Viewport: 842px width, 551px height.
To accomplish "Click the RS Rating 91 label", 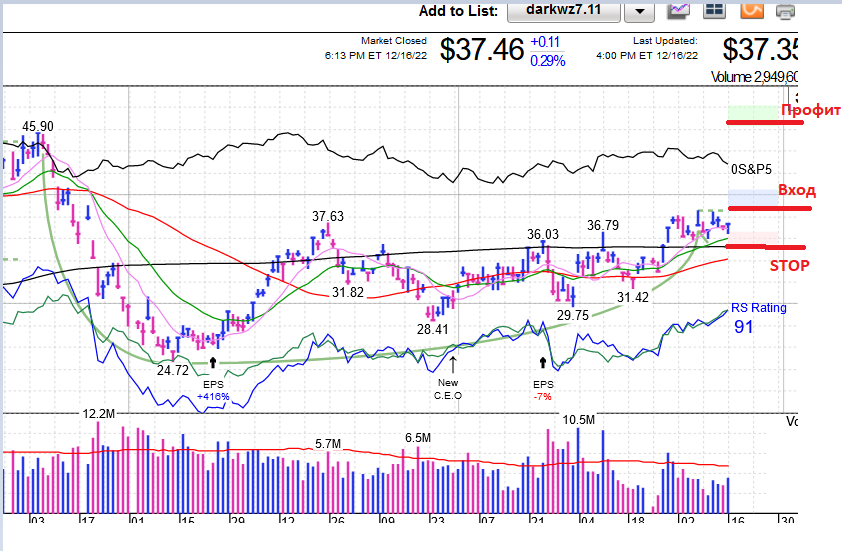I will click(758, 317).
